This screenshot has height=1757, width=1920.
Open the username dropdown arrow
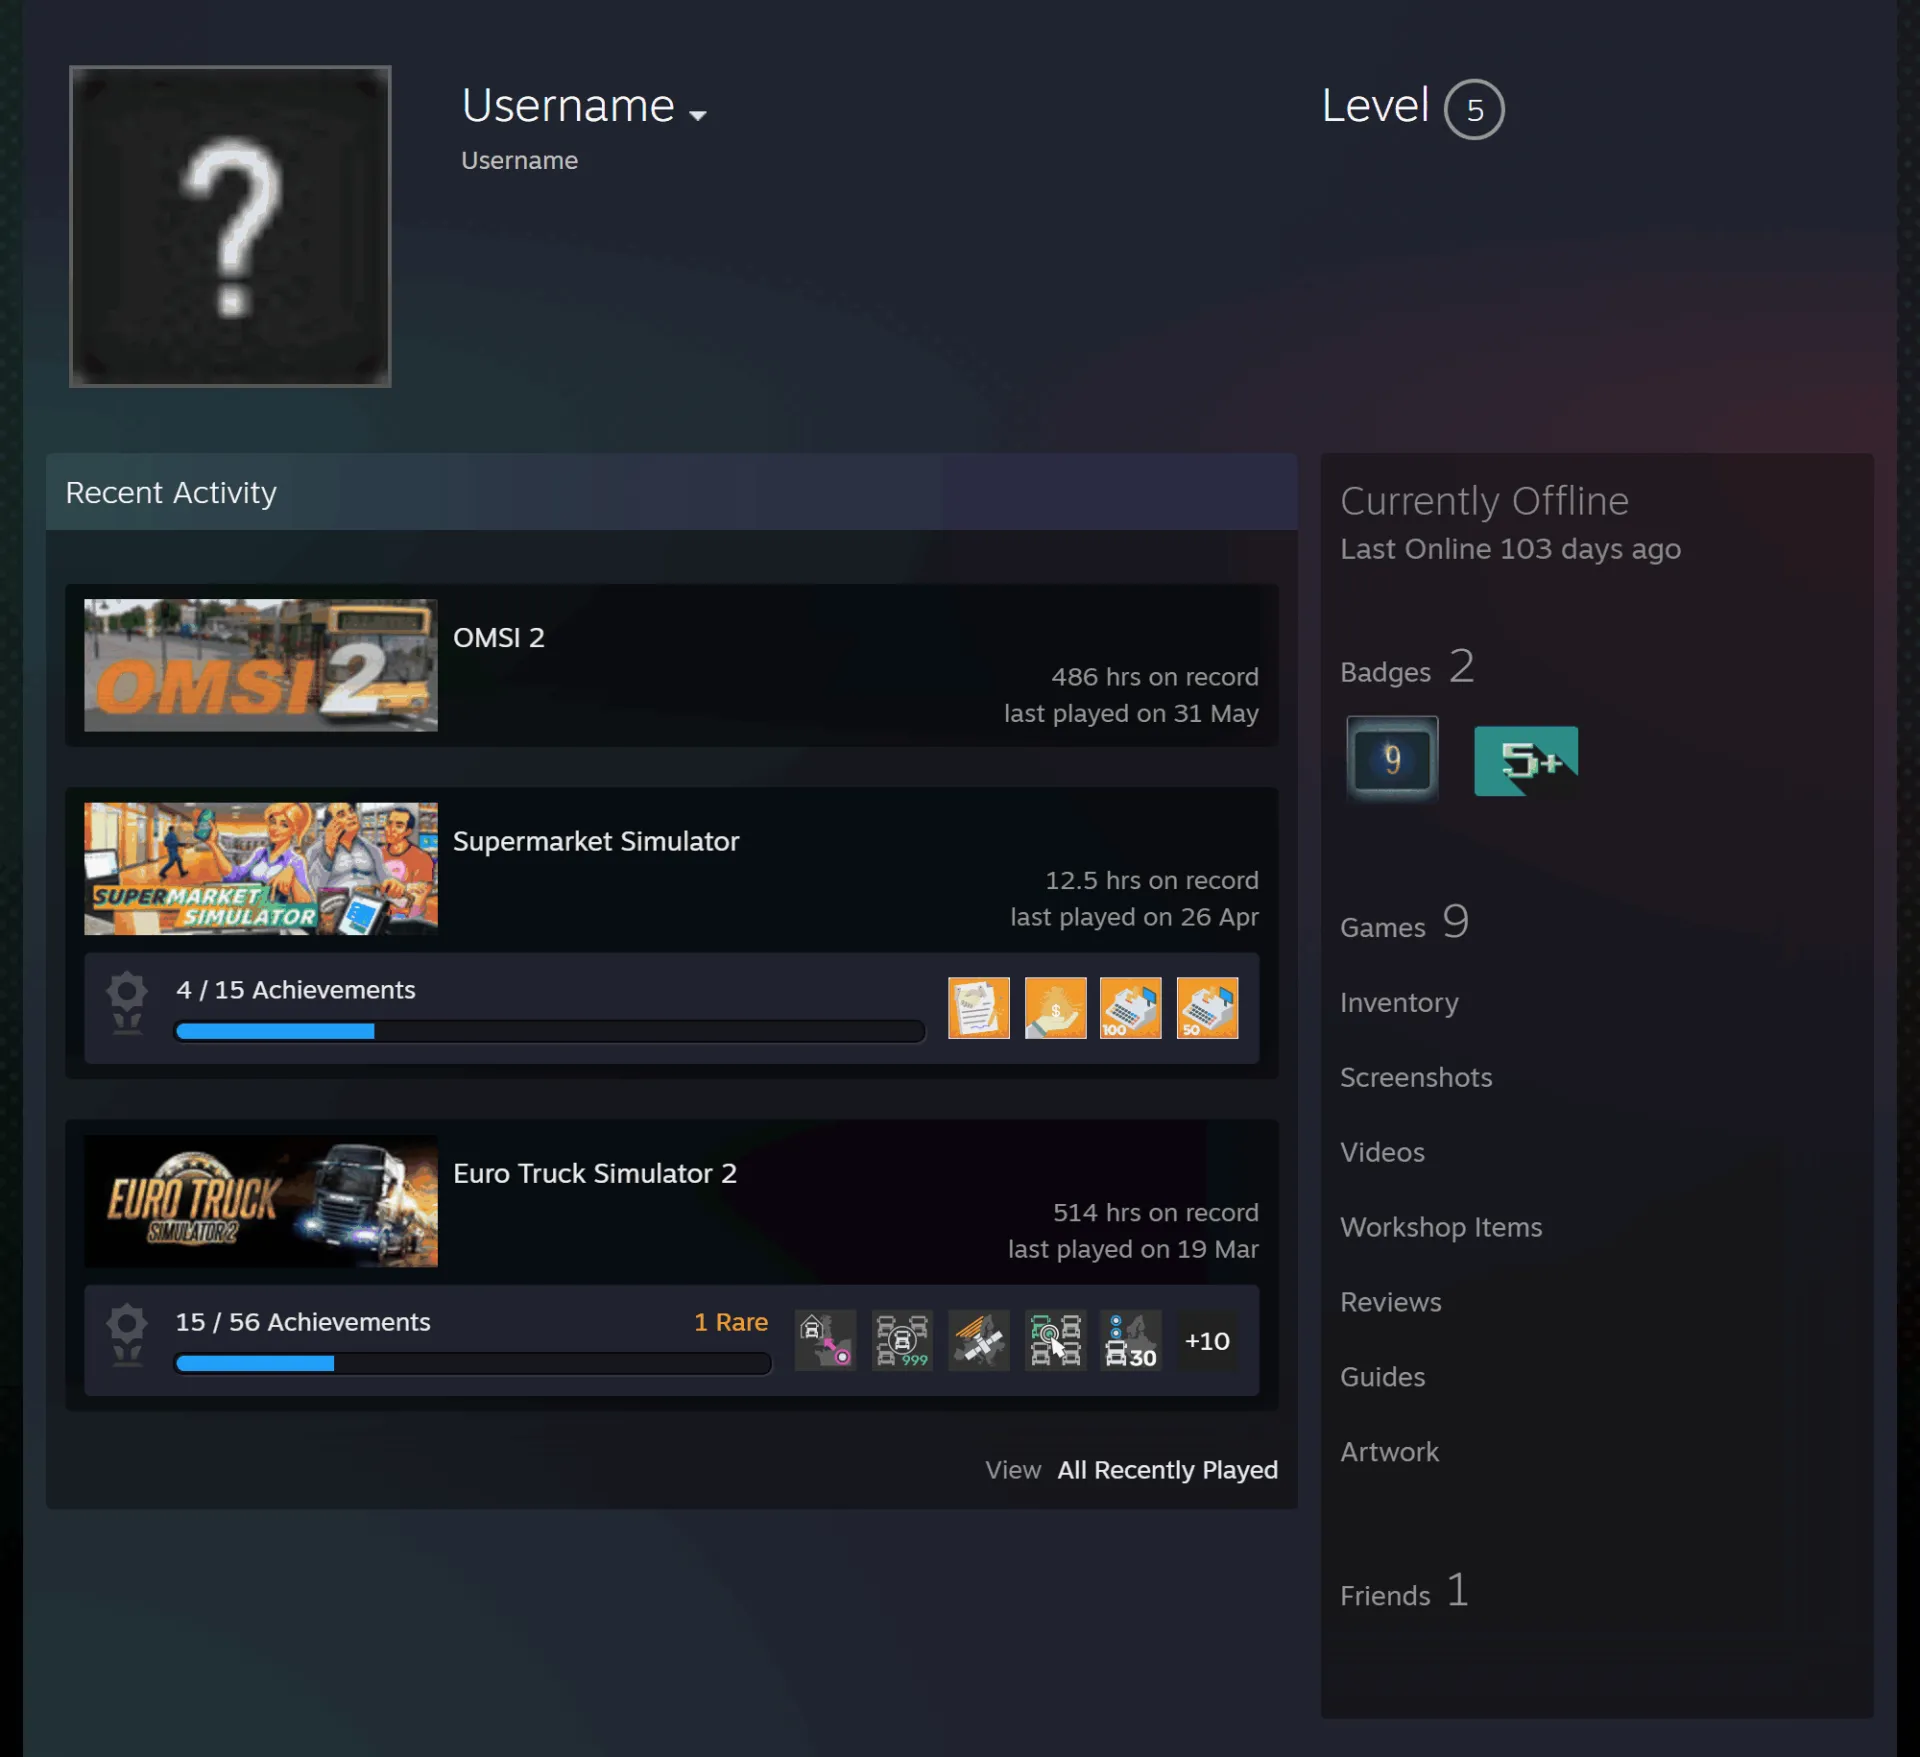point(698,115)
